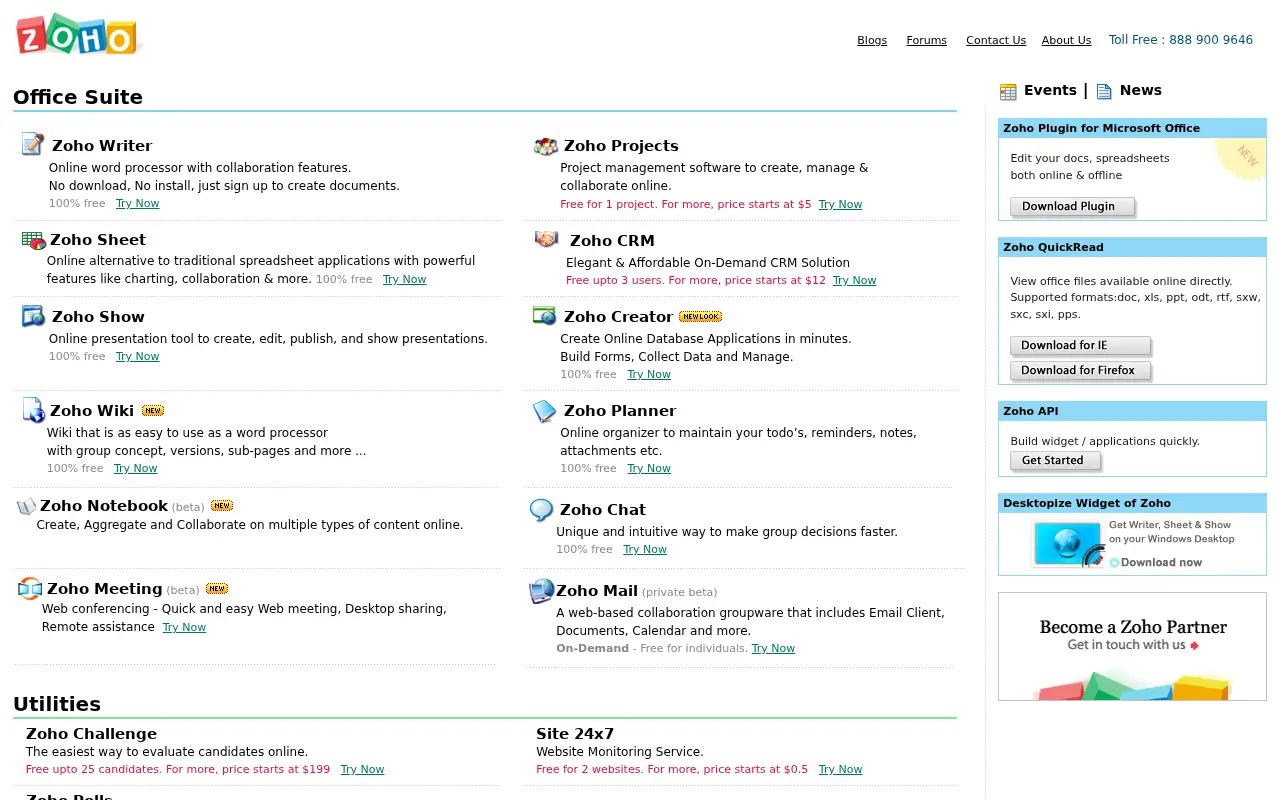Open the Contact Us page
Viewport: 1280px width, 800px height.
[996, 40]
